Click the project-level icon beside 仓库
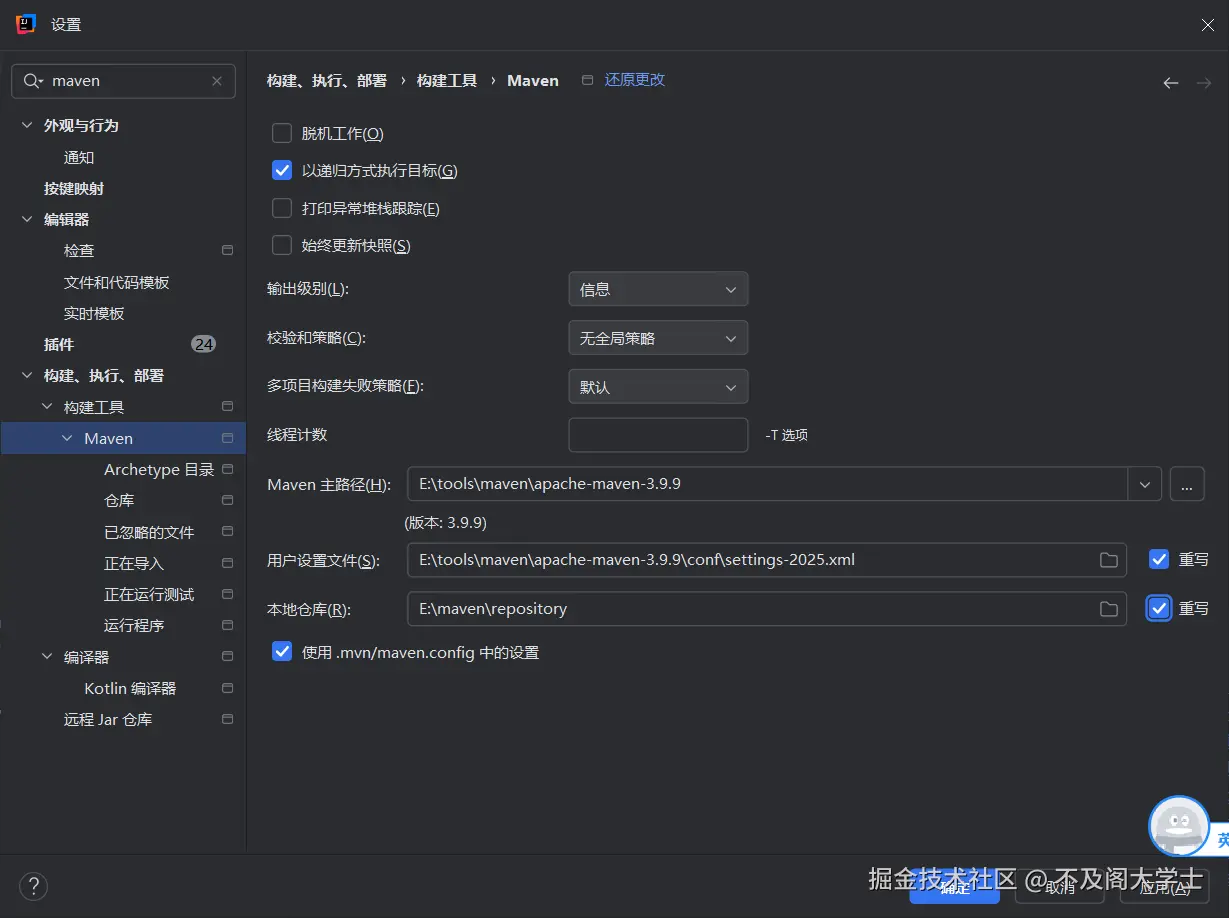Screen dimensions: 1229x918 click(227, 501)
